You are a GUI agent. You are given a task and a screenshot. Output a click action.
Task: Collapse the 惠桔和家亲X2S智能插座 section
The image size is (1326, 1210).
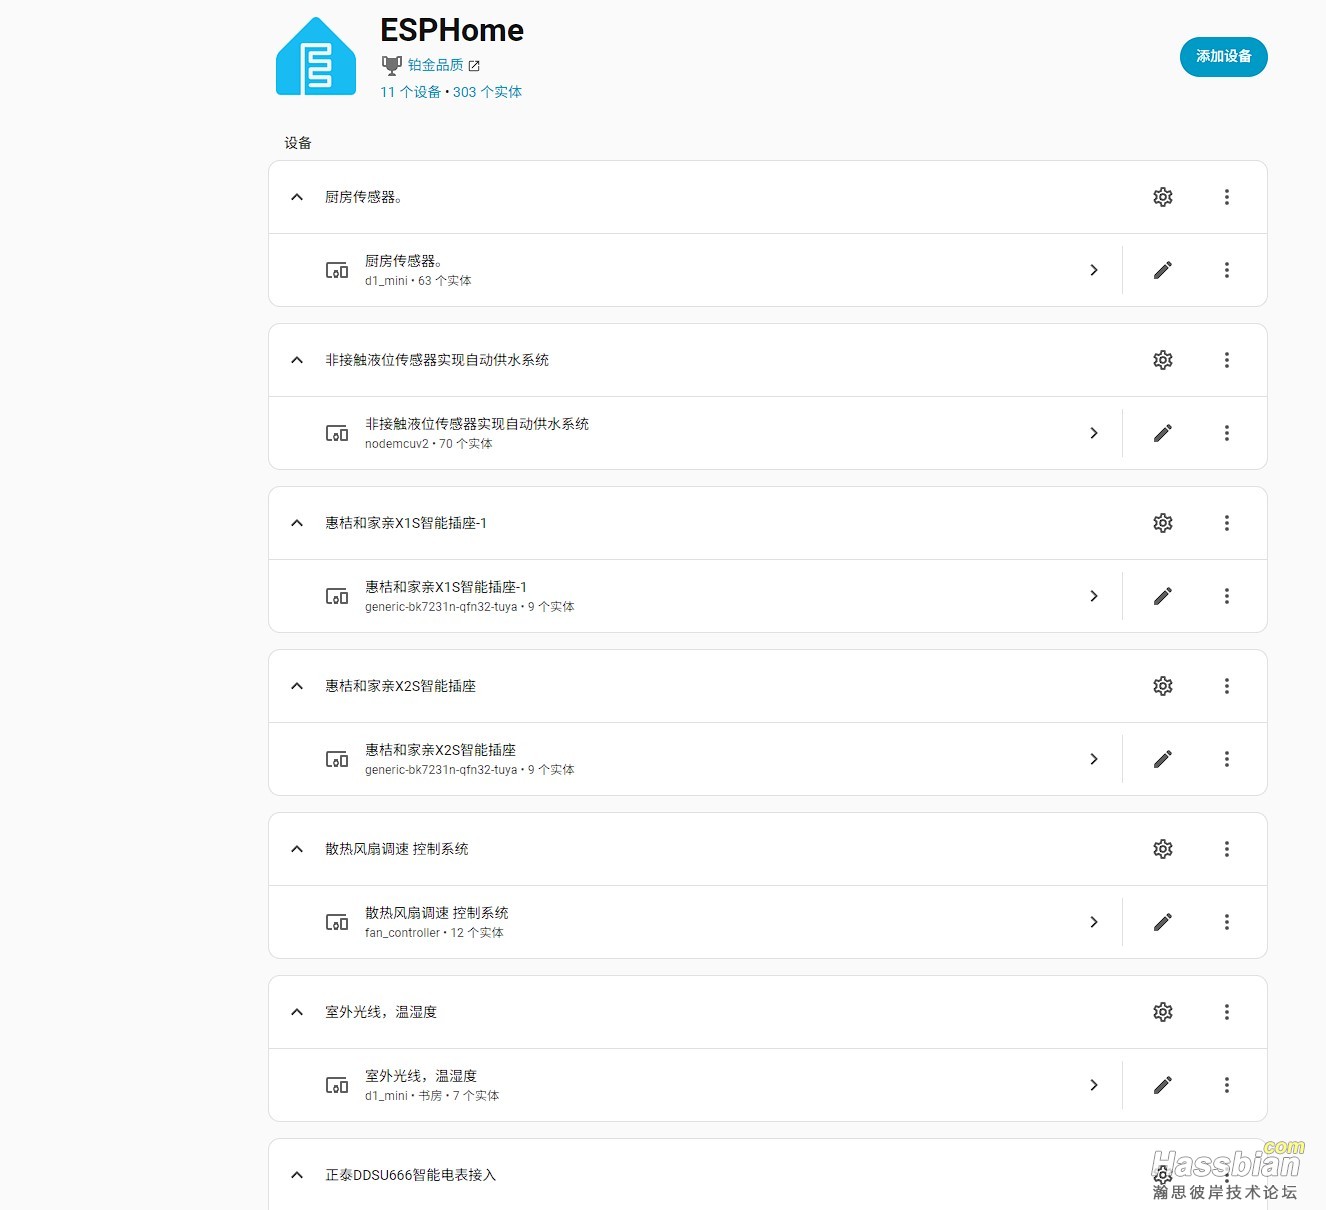coord(297,686)
